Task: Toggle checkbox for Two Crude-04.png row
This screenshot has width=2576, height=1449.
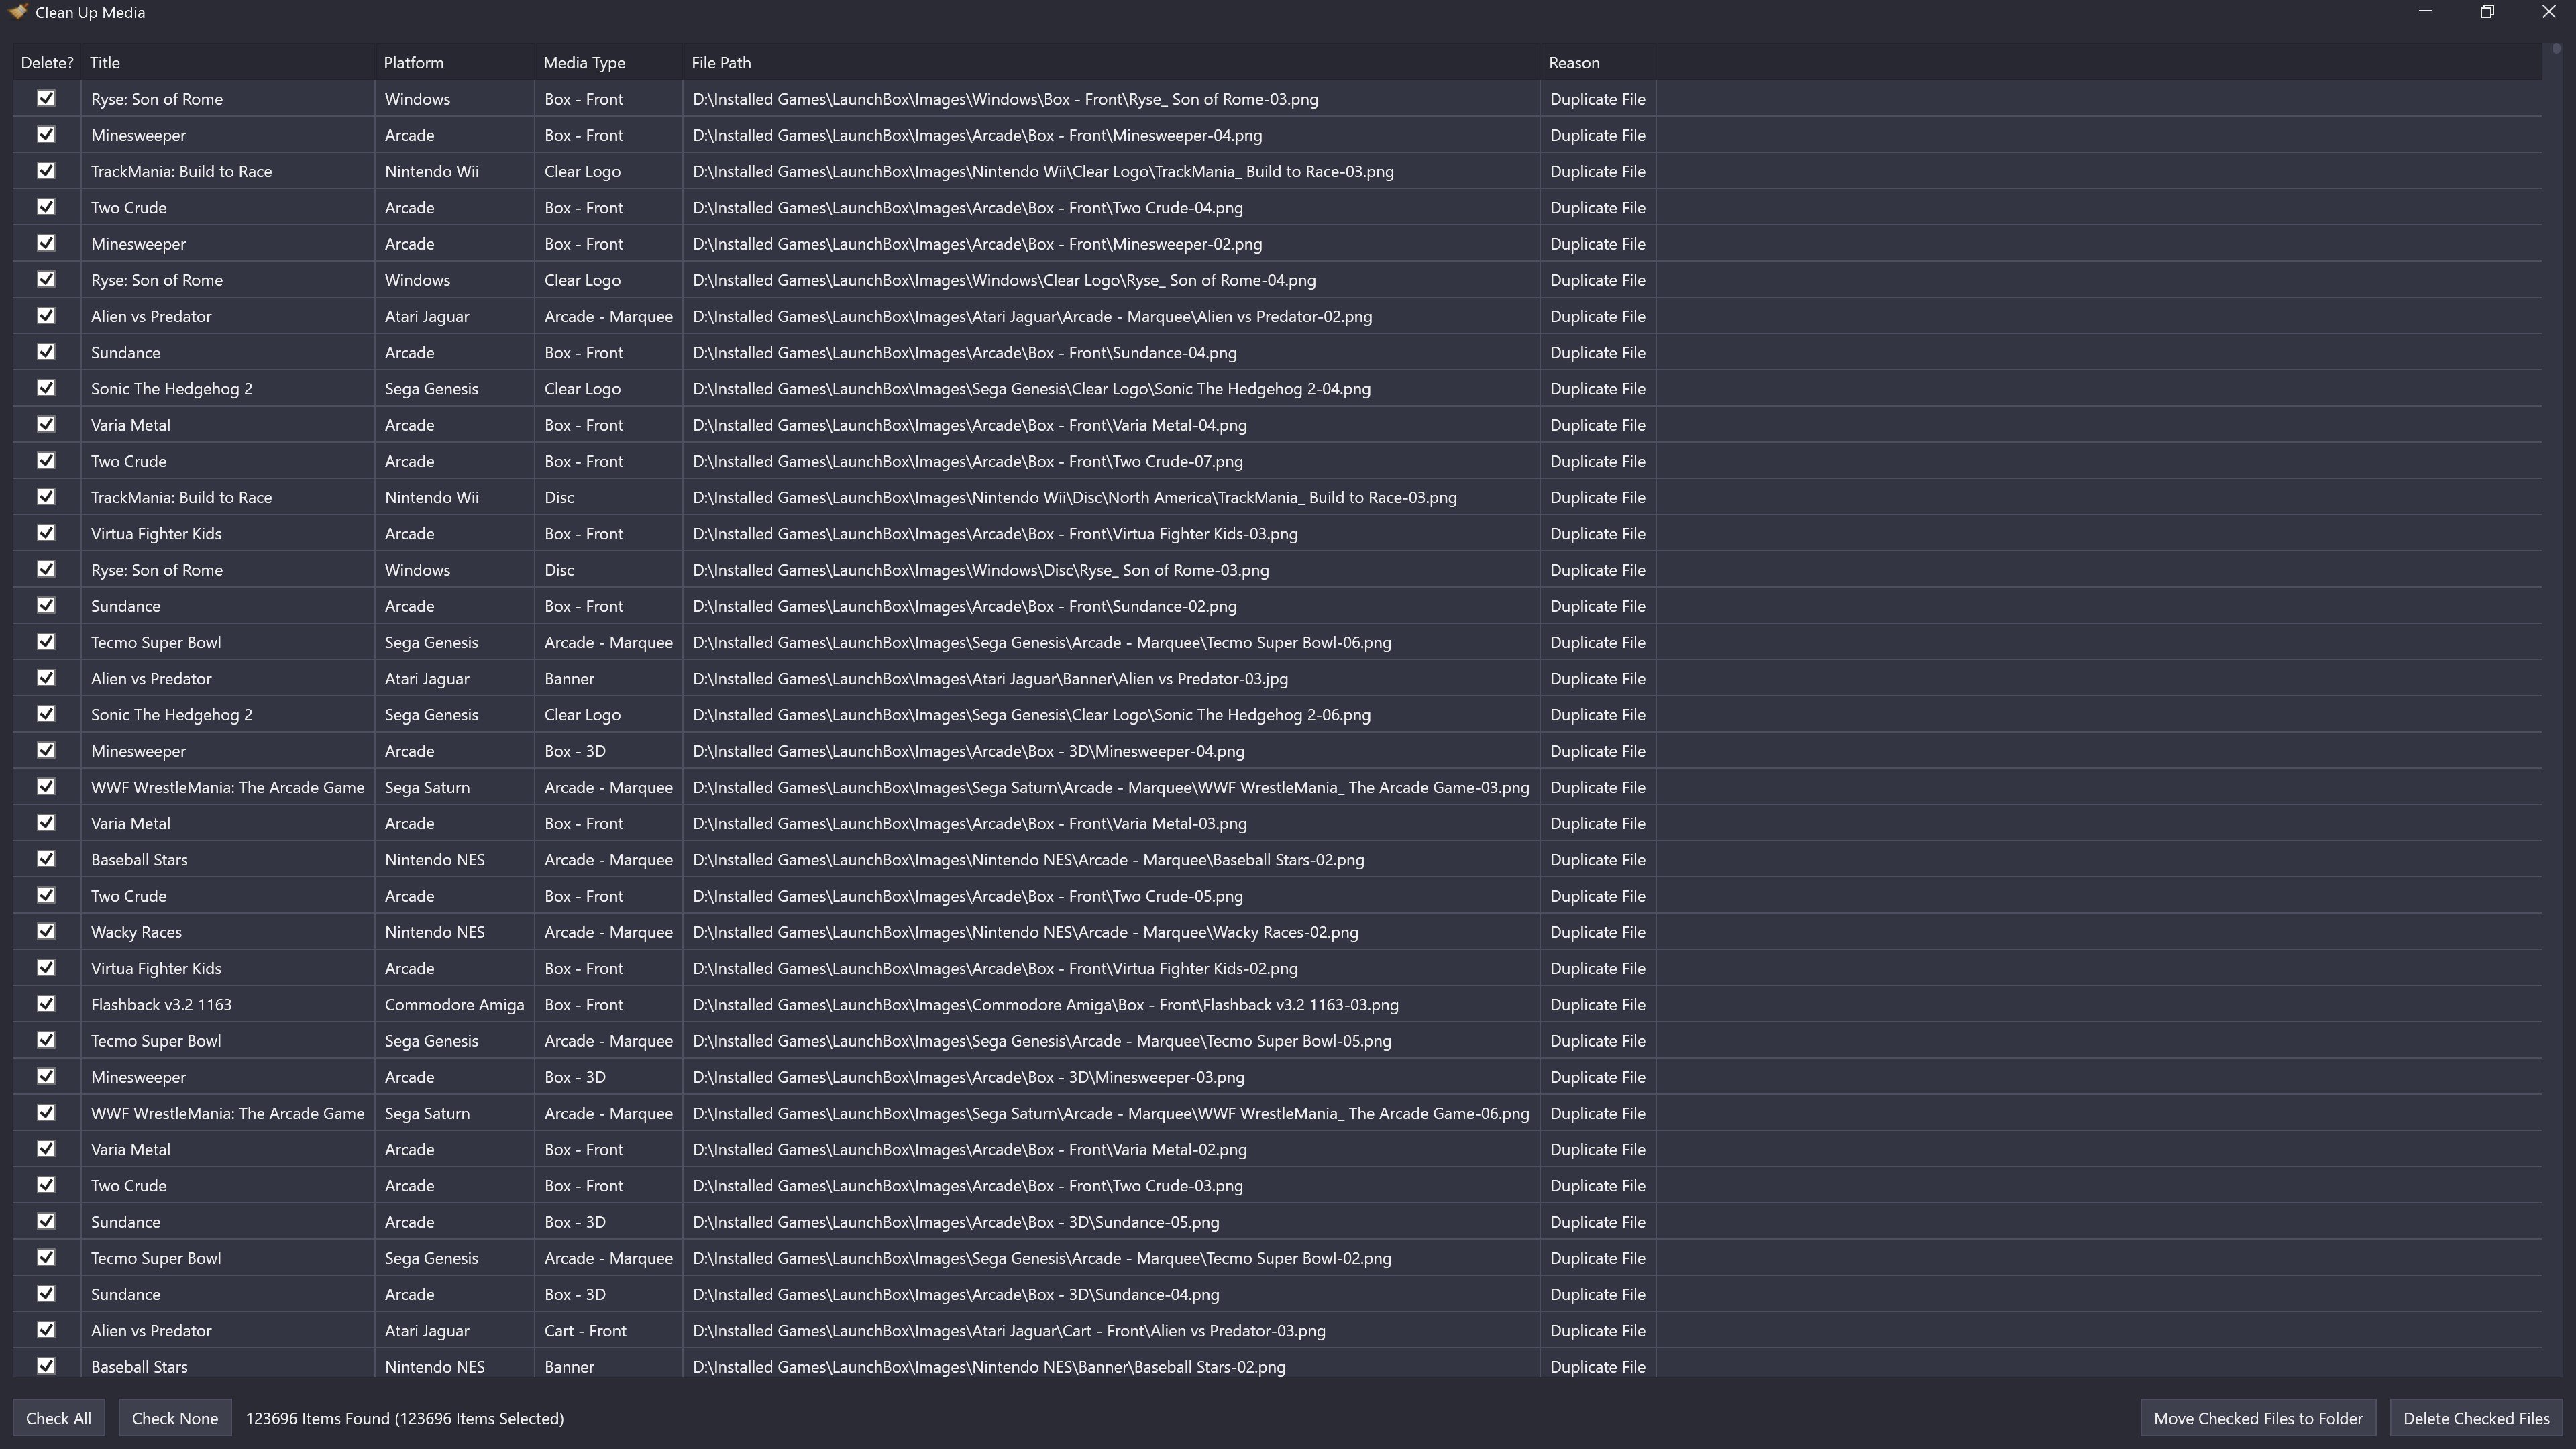Action: [46, 207]
